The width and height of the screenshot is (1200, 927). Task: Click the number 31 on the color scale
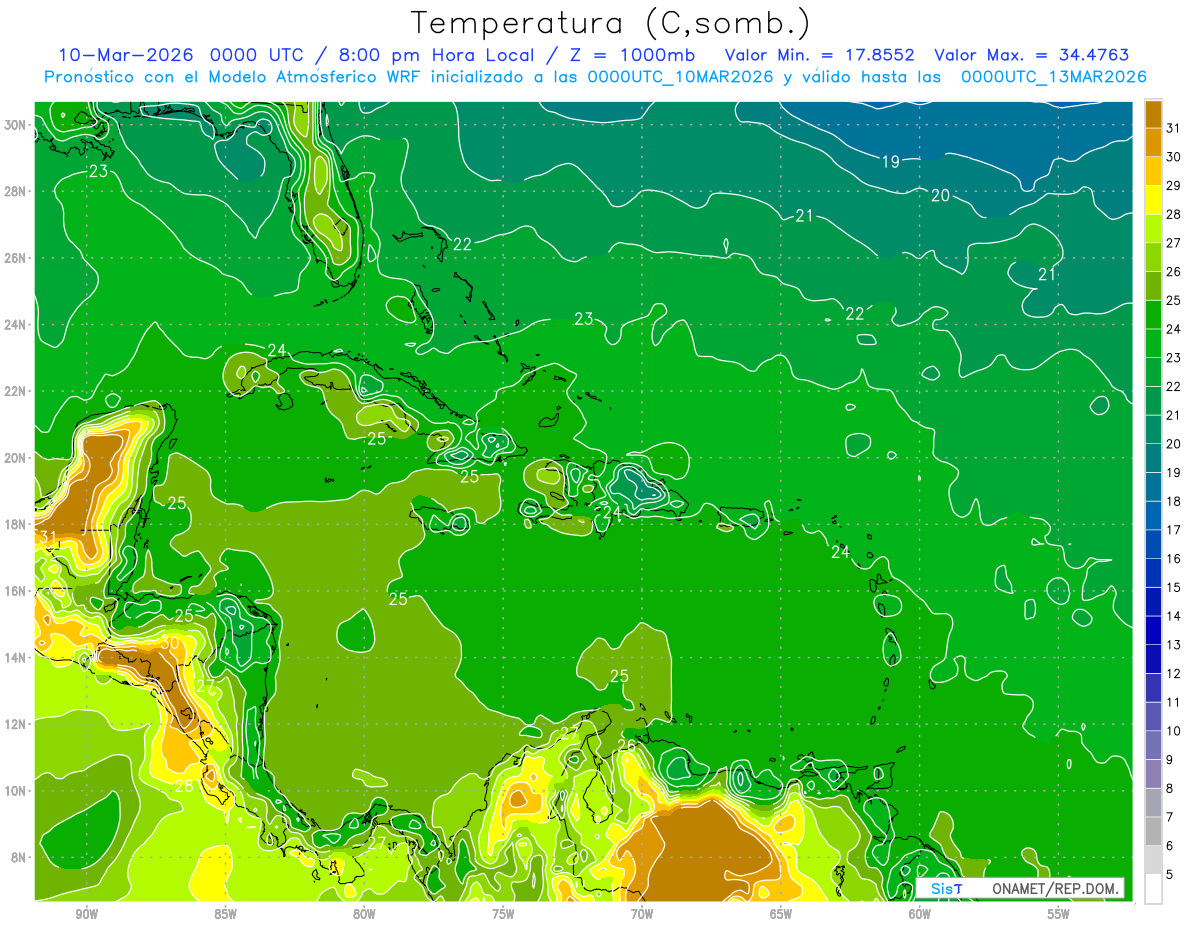[1174, 129]
